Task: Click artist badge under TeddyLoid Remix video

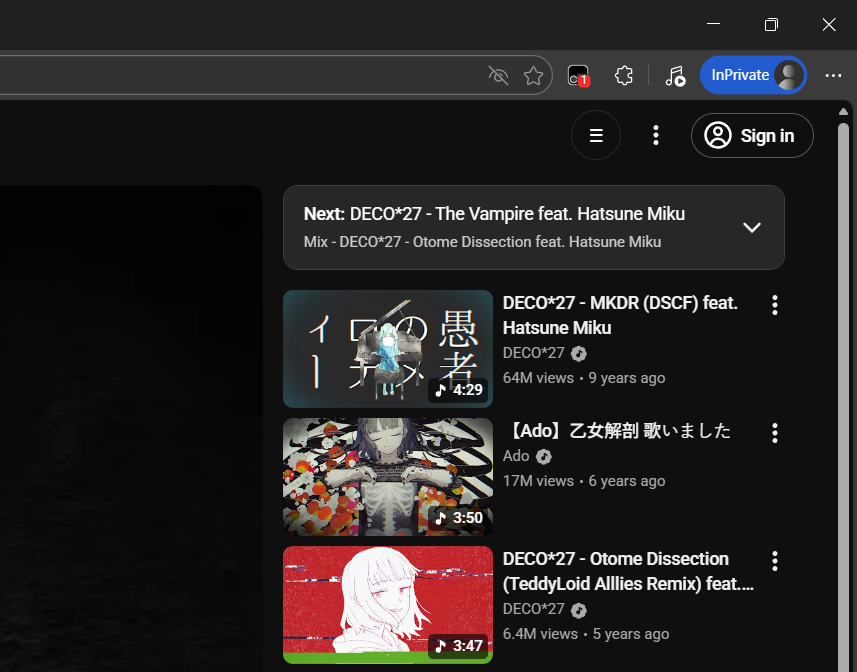Action: click(579, 610)
